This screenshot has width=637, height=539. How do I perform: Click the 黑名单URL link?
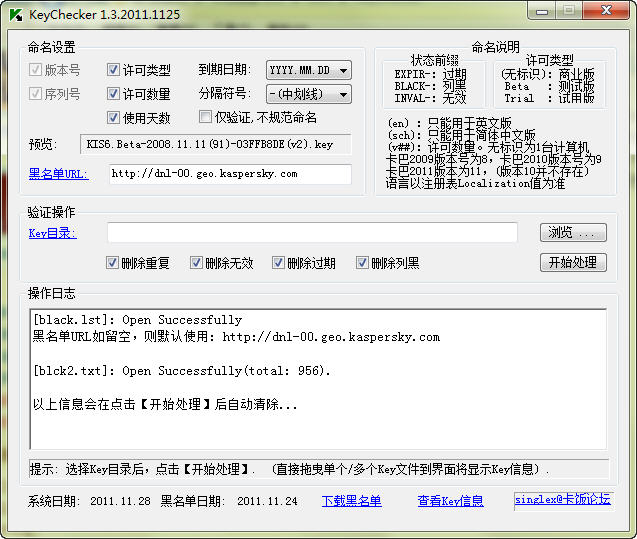58,174
